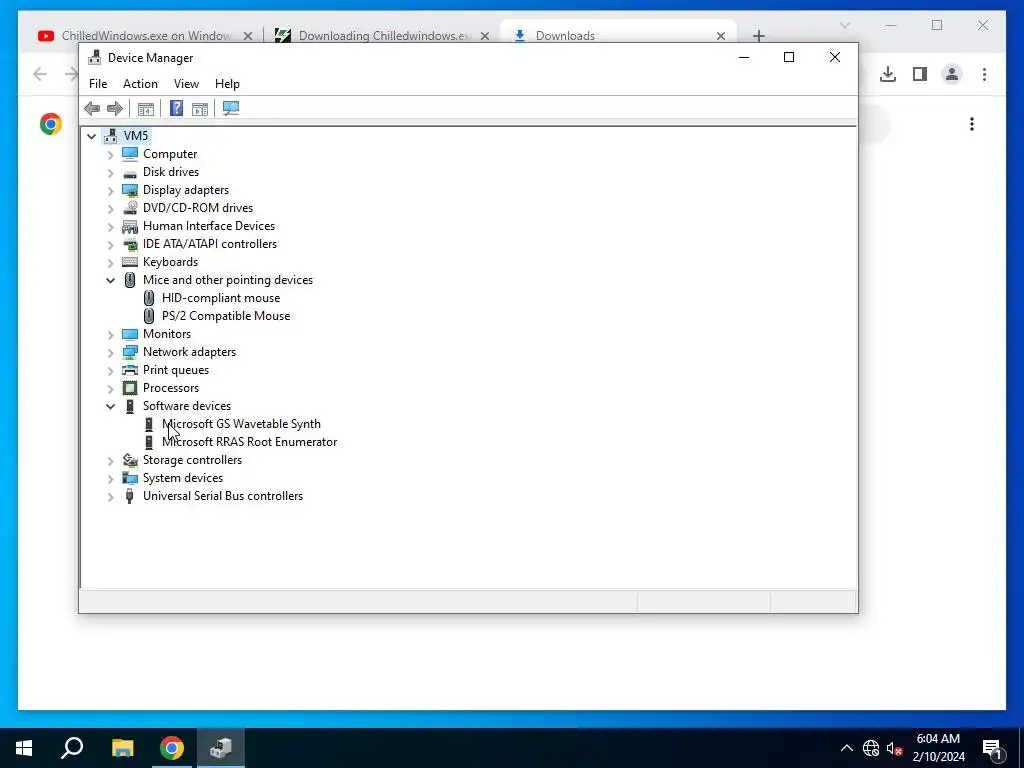Collapse Software devices chevron
This screenshot has width=1024, height=768.
click(x=110, y=406)
